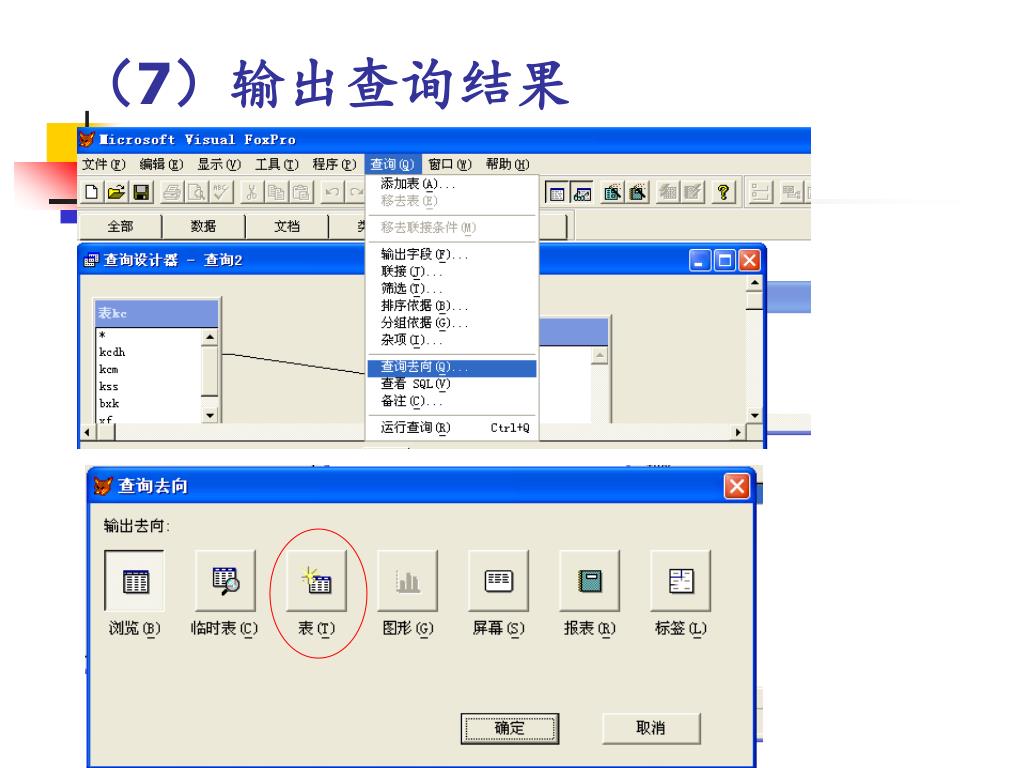Screen dimensions: 1024x768
Task: Click the ABC spell check icon
Action: click(221, 192)
